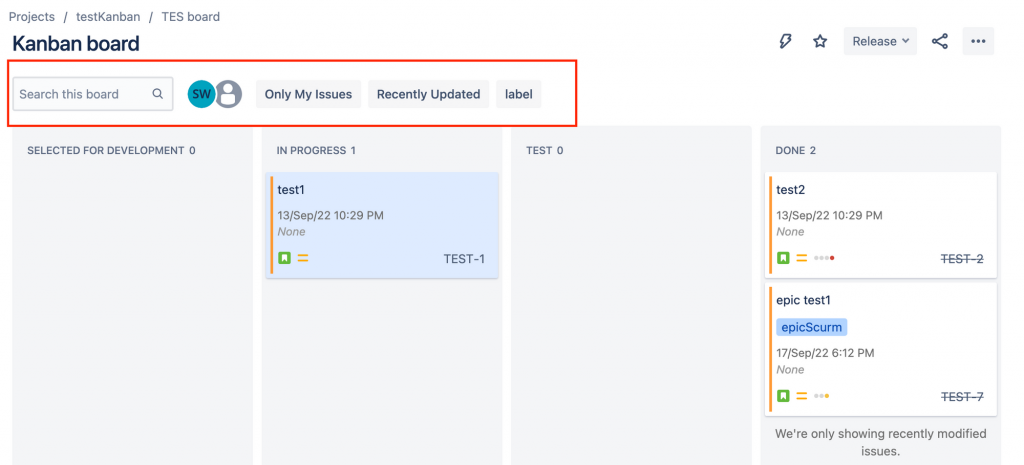The height and width of the screenshot is (465, 1024).
Task: Click the lightning bolt automation icon
Action: [786, 41]
